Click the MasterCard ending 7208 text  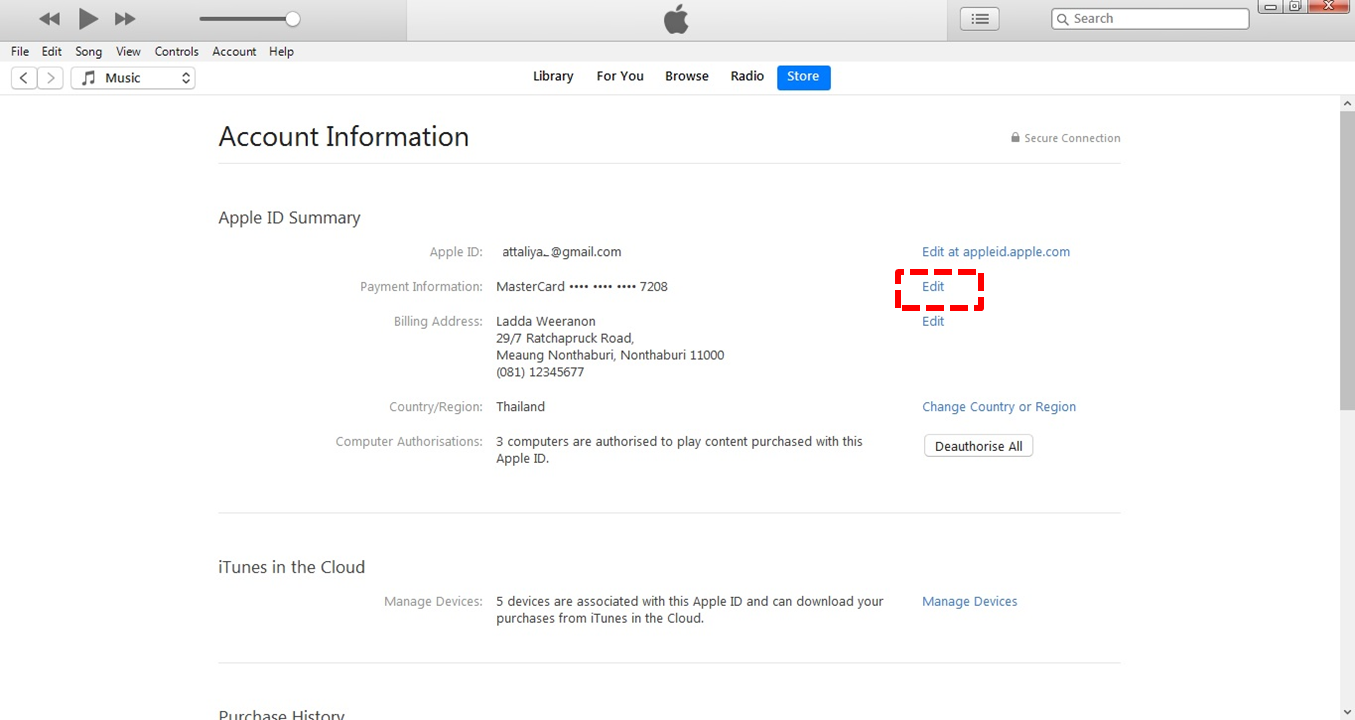click(x=582, y=287)
